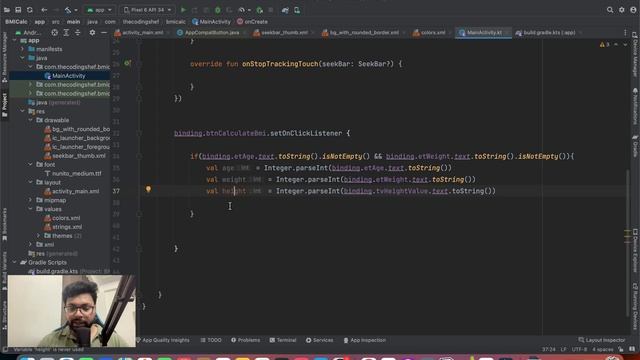The width and height of the screenshot is (640, 360).
Task: Click the editor vertical scrollbar
Action: tap(628, 243)
